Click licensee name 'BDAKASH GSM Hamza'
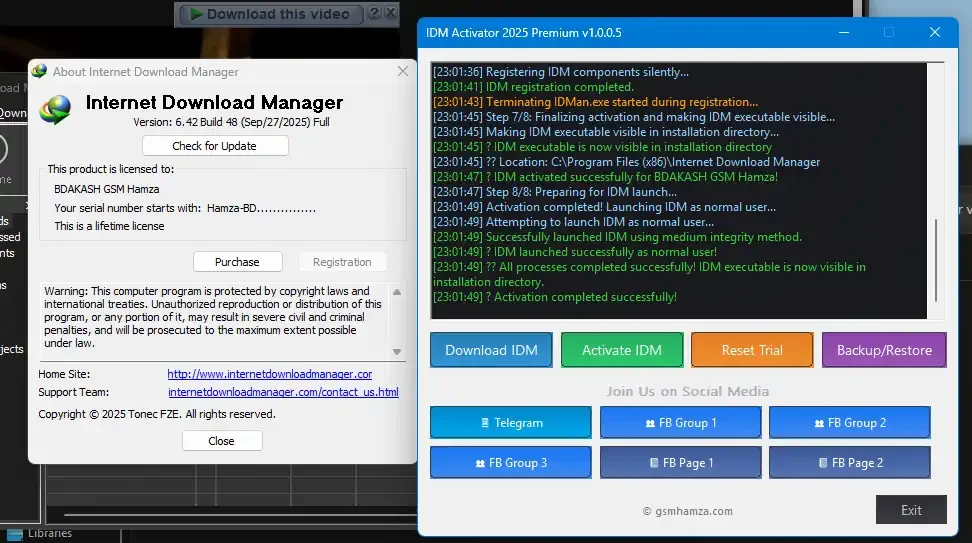This screenshot has width=972, height=543. 107,189
